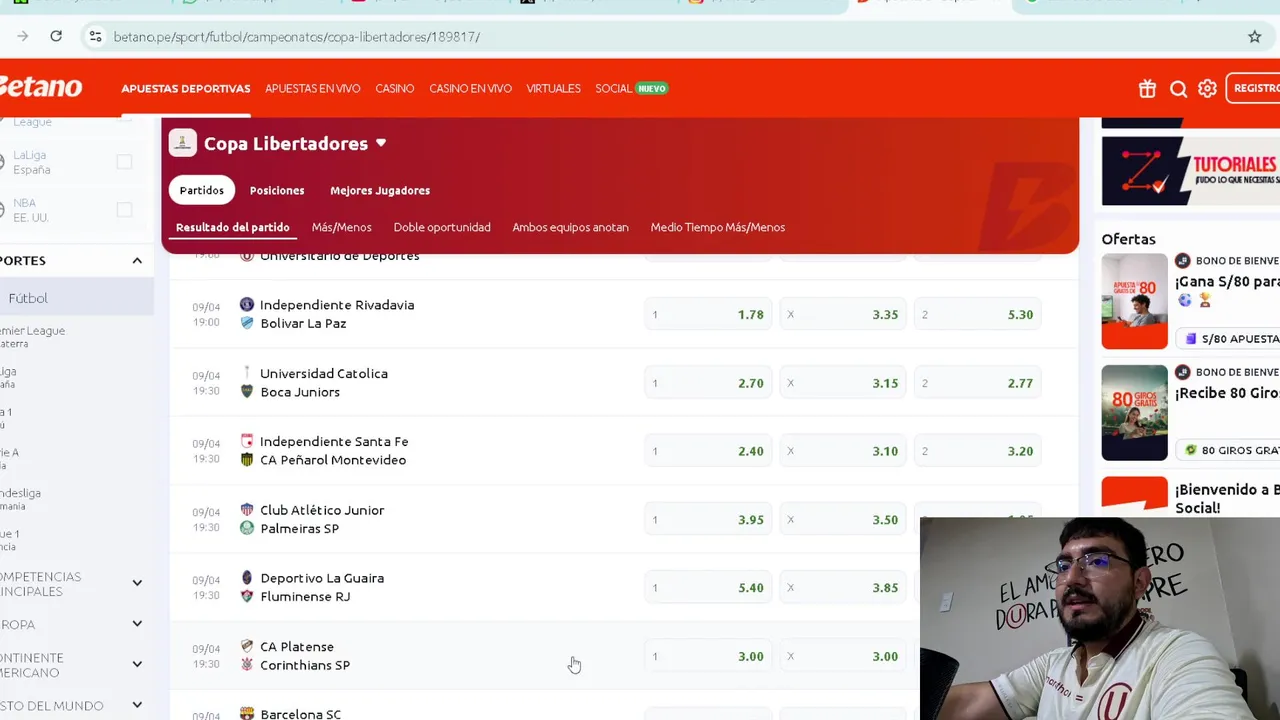The width and height of the screenshot is (1280, 720).
Task: Open Virtuales menu item
Action: click(x=553, y=89)
